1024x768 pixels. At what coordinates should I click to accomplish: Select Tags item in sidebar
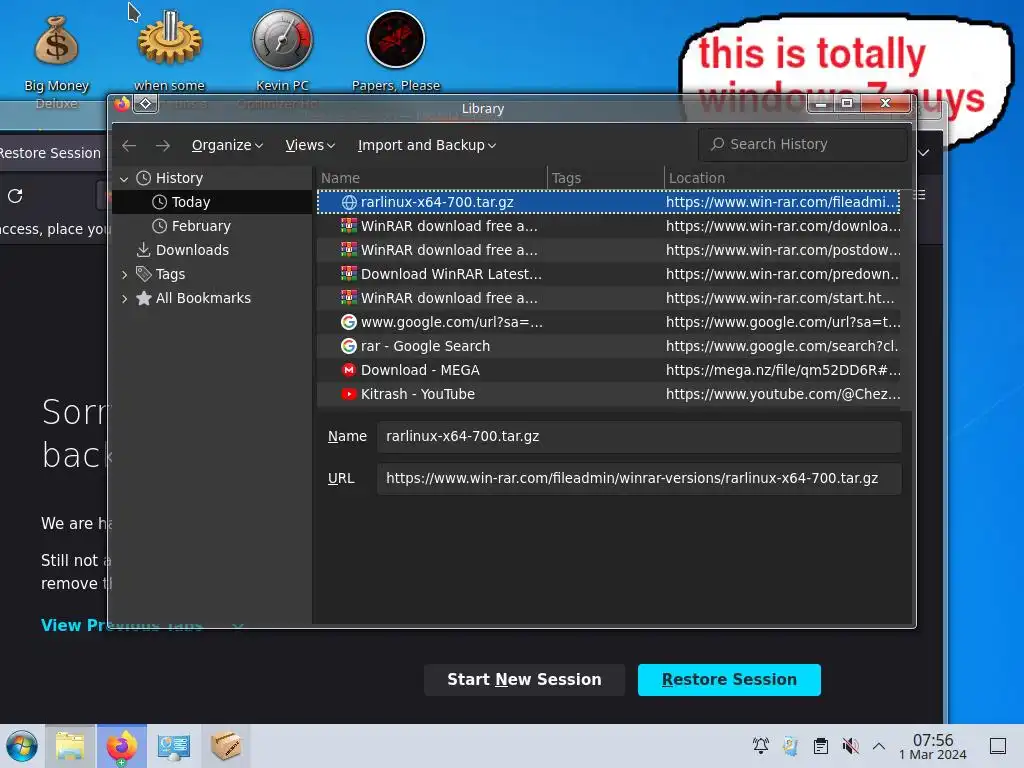[x=170, y=274]
